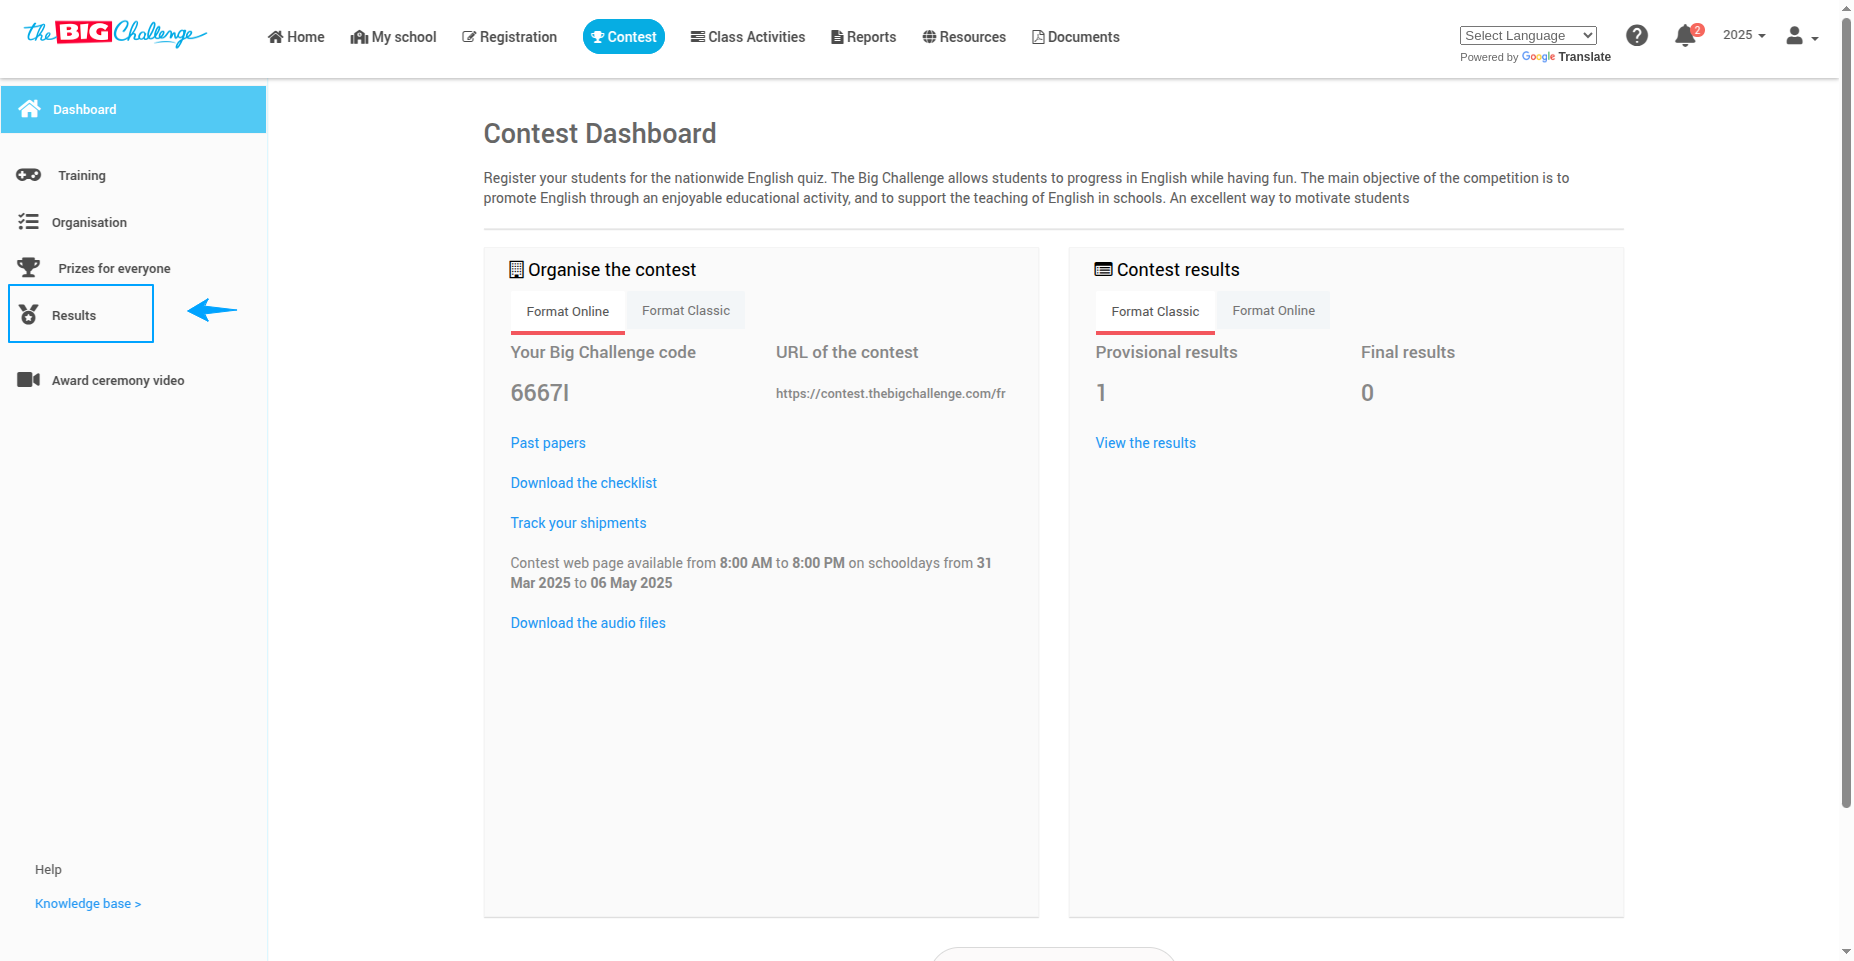Open the Select Language dropdown

tap(1528, 36)
